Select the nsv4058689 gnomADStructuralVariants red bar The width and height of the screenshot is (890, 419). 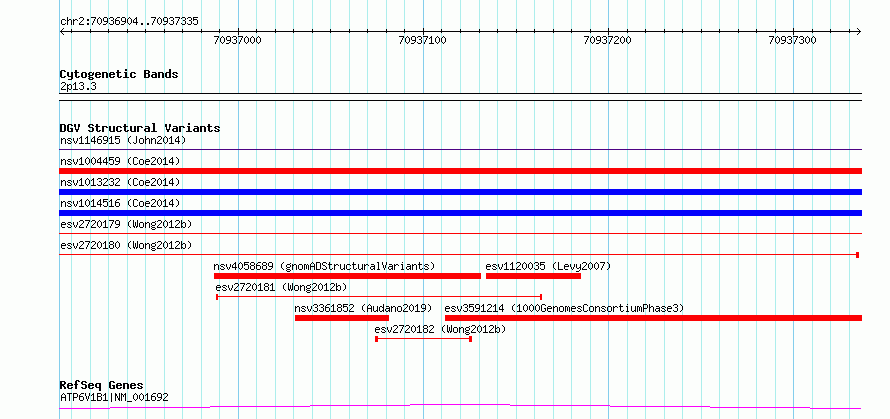[347, 276]
